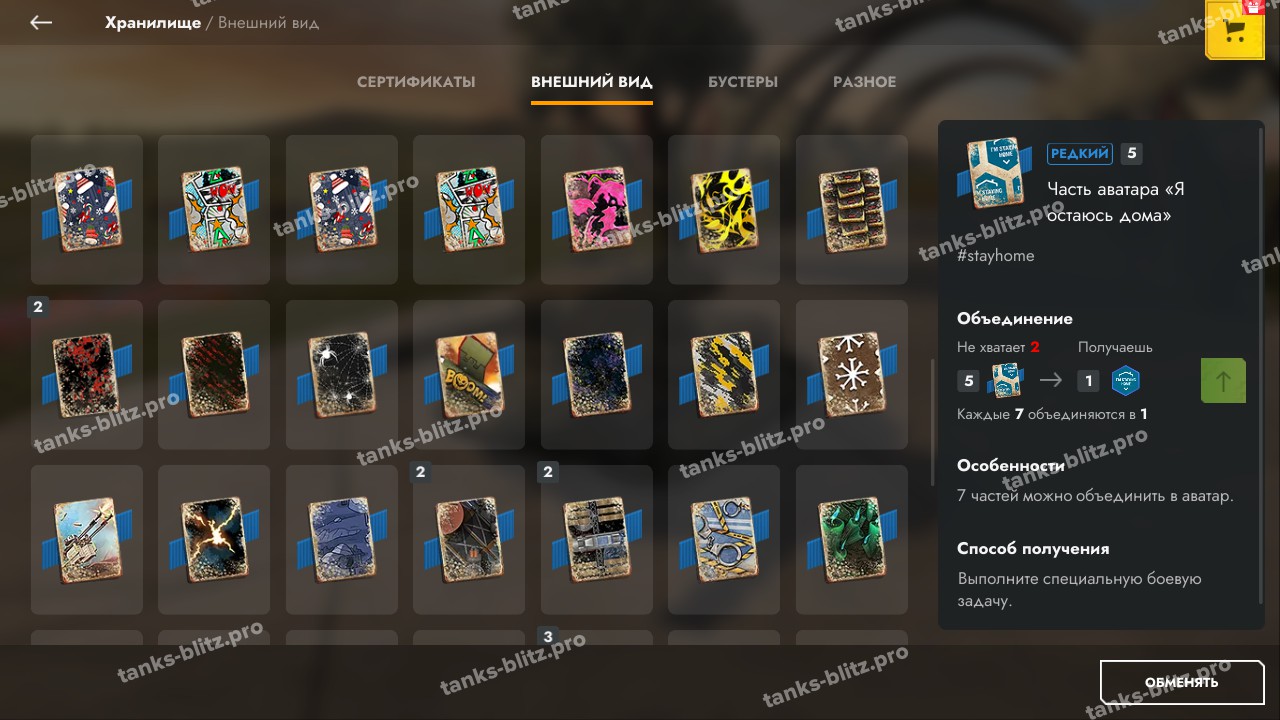
Task: Select the BOOM comic avatar card
Action: (x=469, y=374)
